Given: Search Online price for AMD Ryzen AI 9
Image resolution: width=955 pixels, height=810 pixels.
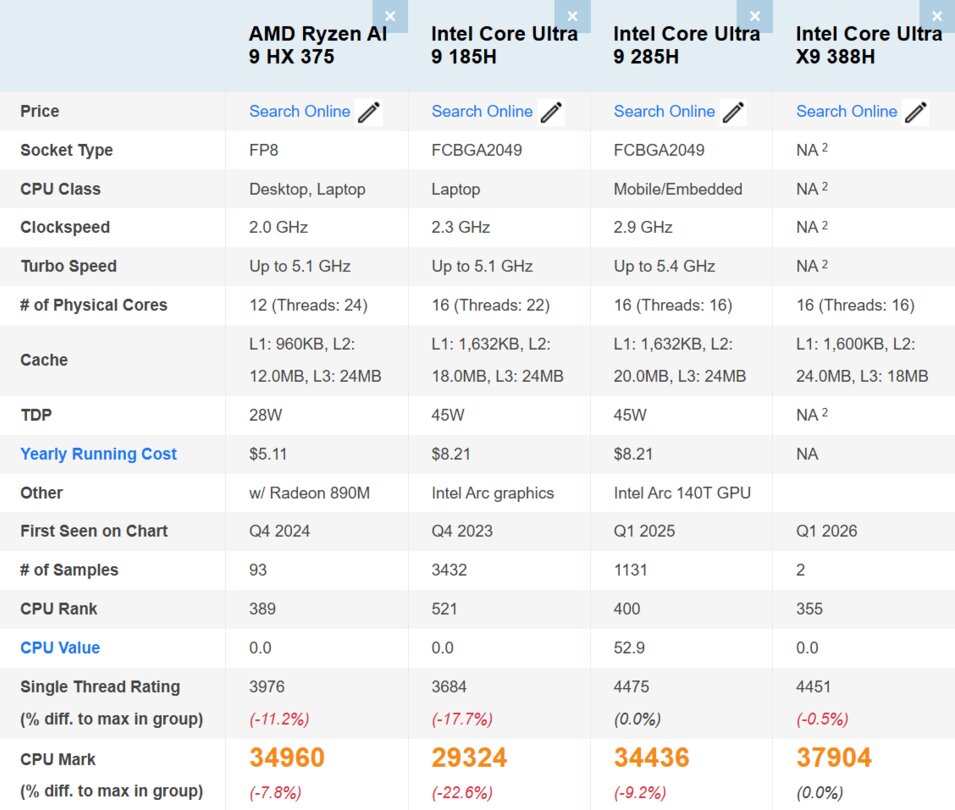Looking at the screenshot, I should pyautogui.click(x=299, y=112).
